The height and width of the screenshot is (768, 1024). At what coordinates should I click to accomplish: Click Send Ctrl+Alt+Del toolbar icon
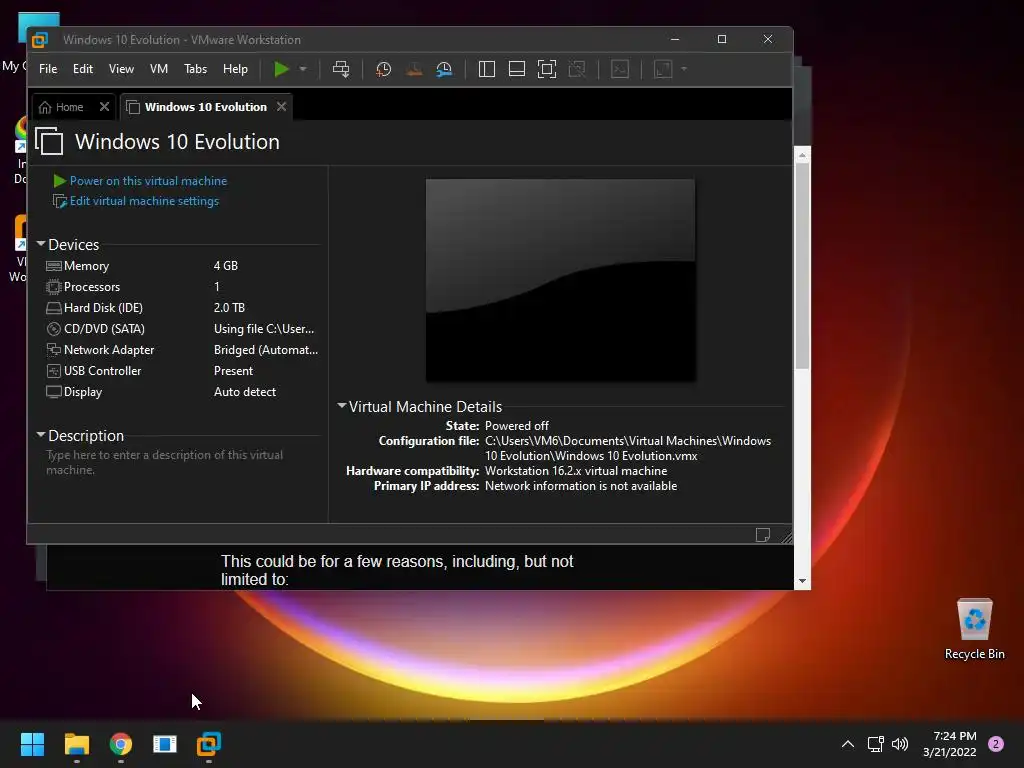(x=341, y=69)
